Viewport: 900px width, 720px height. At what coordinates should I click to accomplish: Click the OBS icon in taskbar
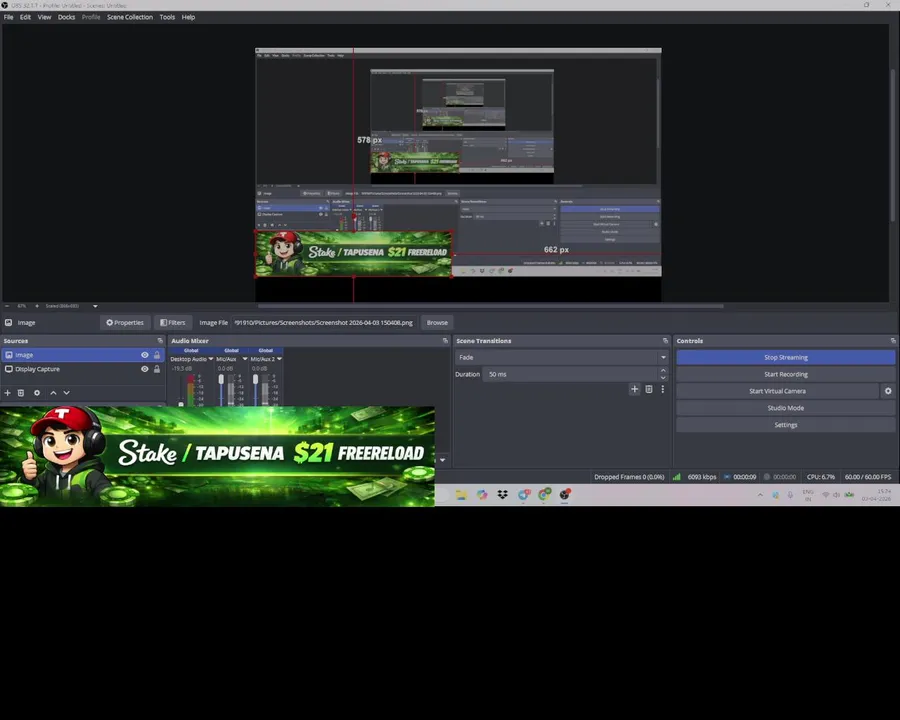tap(565, 494)
